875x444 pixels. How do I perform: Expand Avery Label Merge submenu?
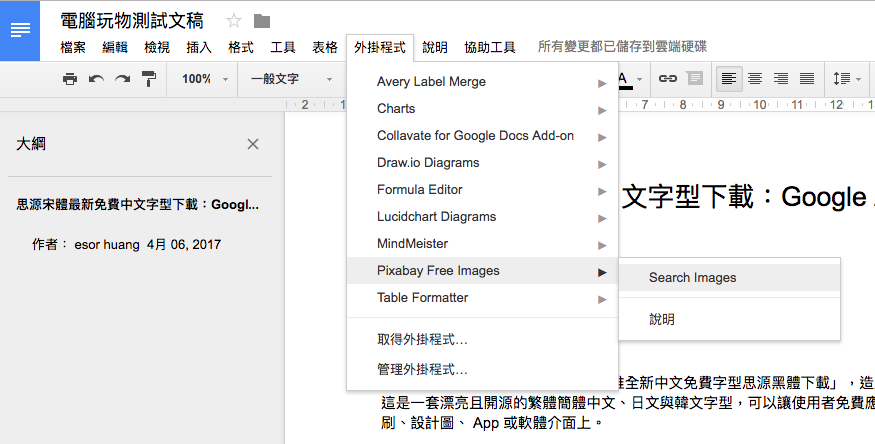point(482,82)
